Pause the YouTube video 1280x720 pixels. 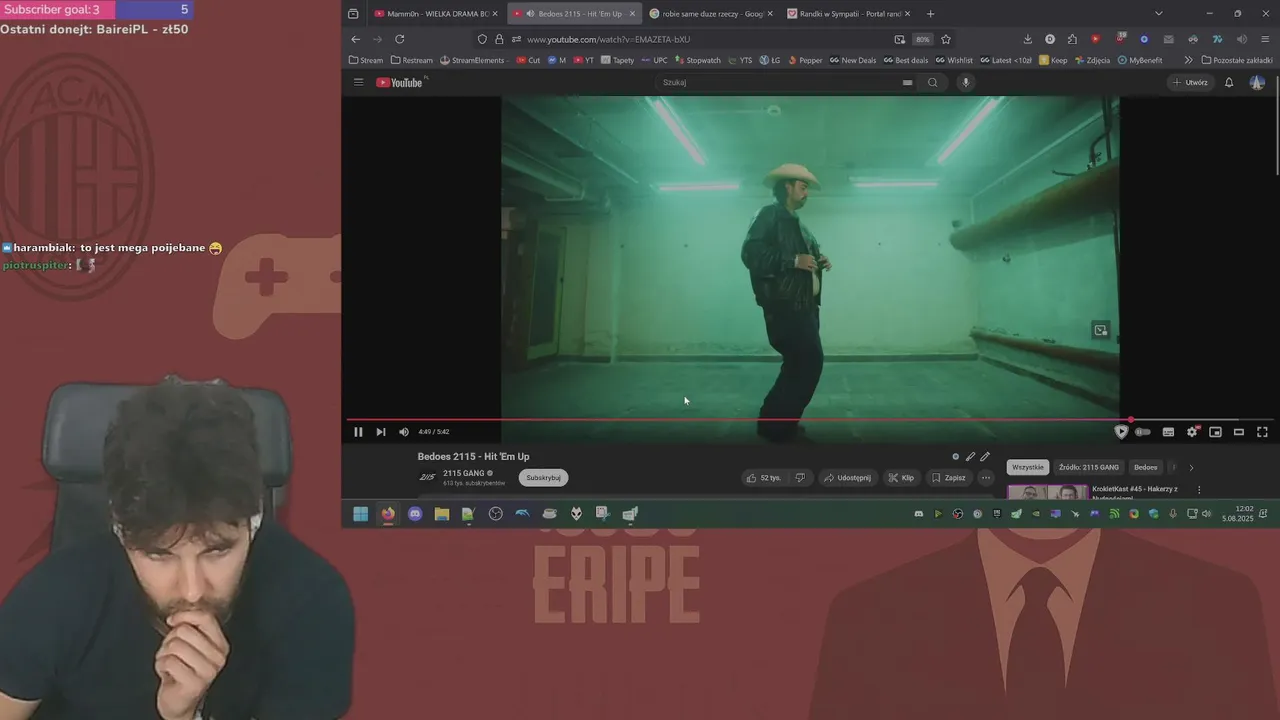(x=358, y=432)
